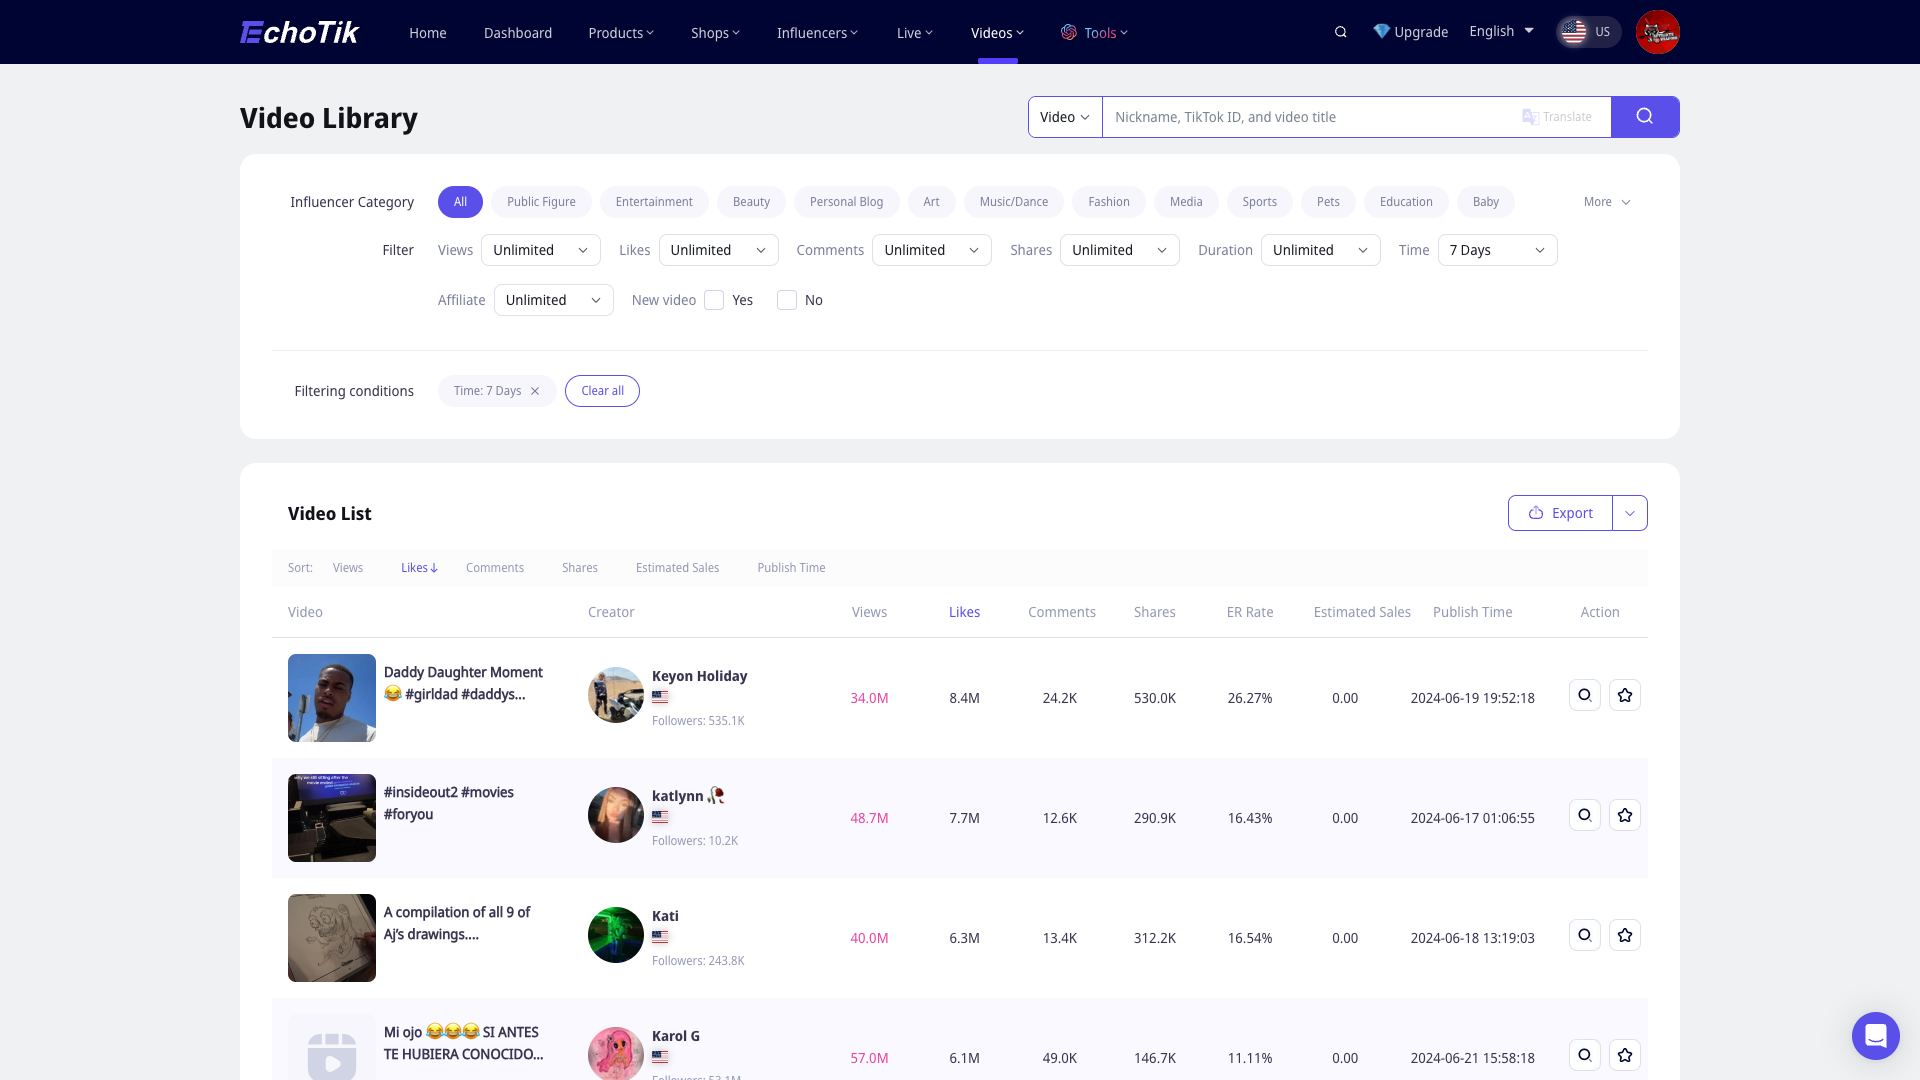Open the Views filter dropdown

540,250
